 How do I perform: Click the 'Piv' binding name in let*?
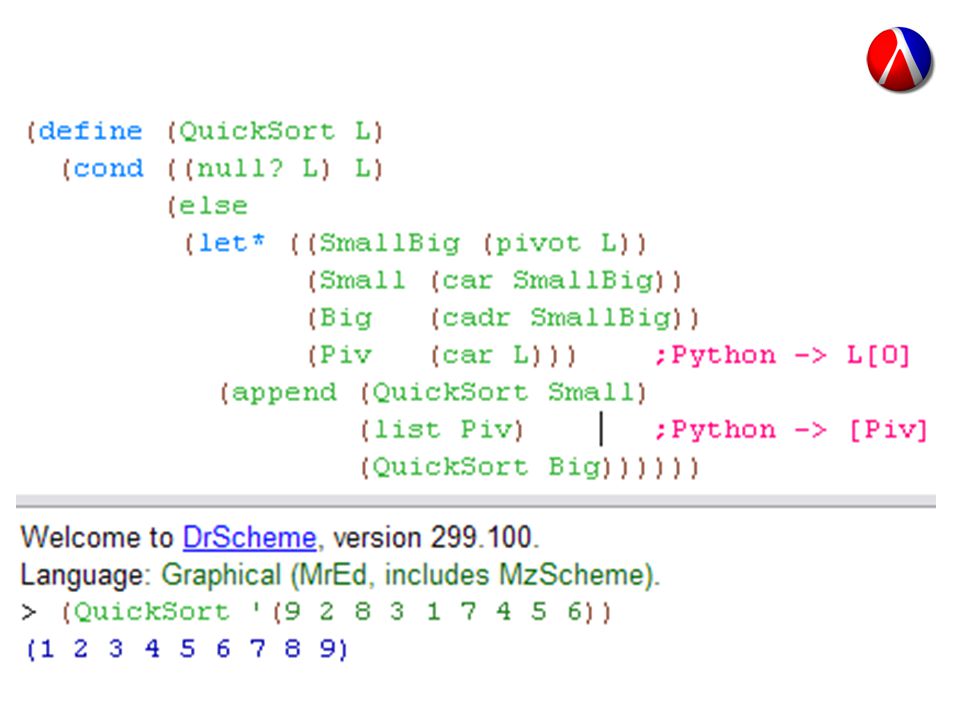(x=345, y=355)
